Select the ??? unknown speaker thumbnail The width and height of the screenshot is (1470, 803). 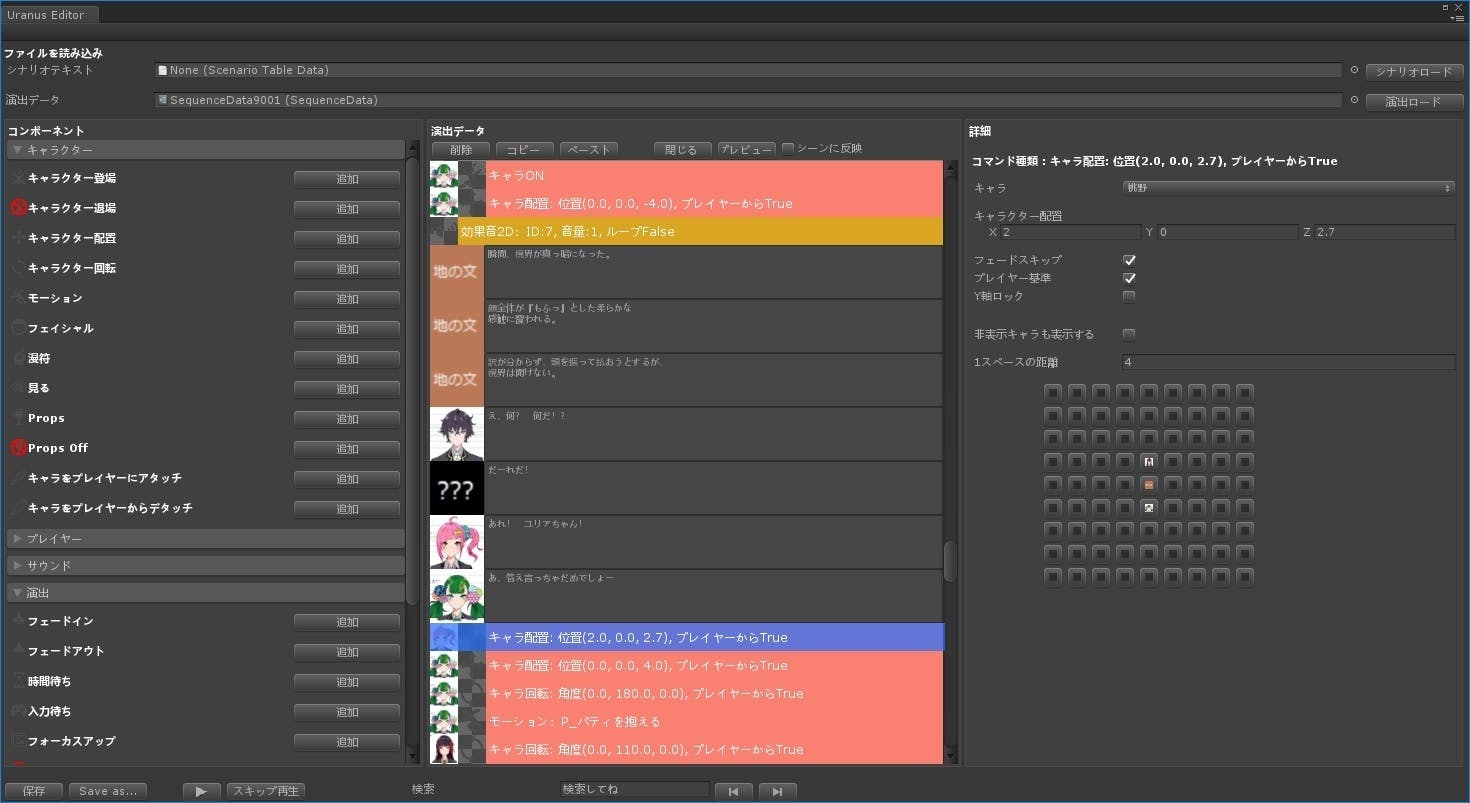click(x=456, y=488)
